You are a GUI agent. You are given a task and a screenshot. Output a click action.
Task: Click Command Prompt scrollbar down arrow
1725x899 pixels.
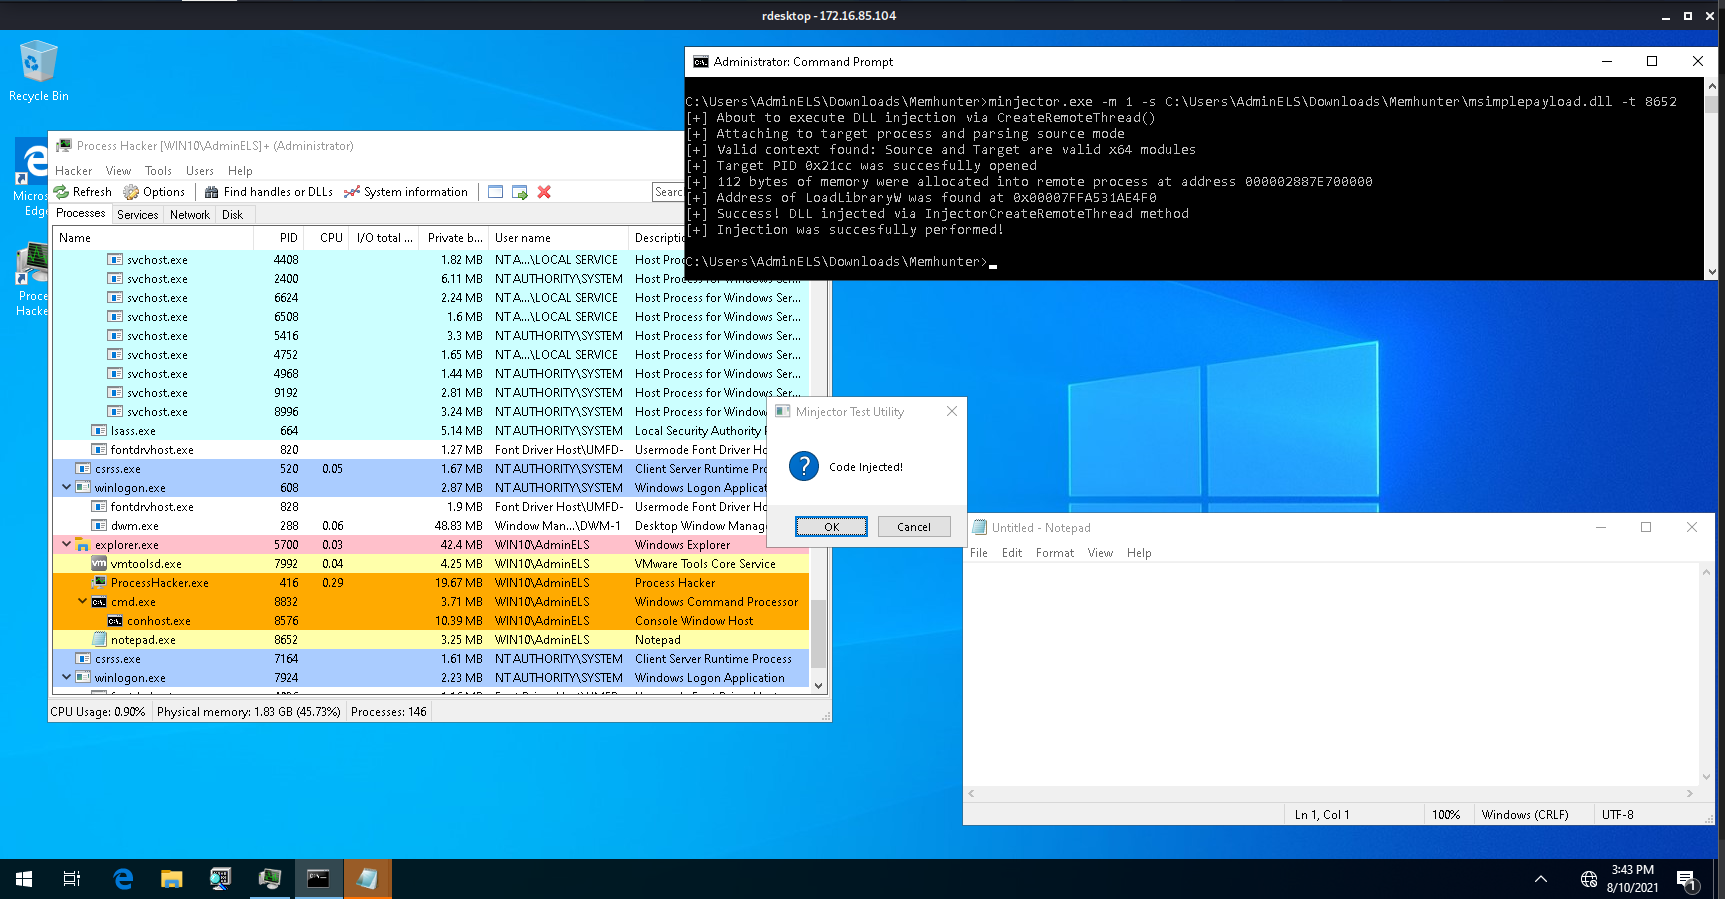1711,271
